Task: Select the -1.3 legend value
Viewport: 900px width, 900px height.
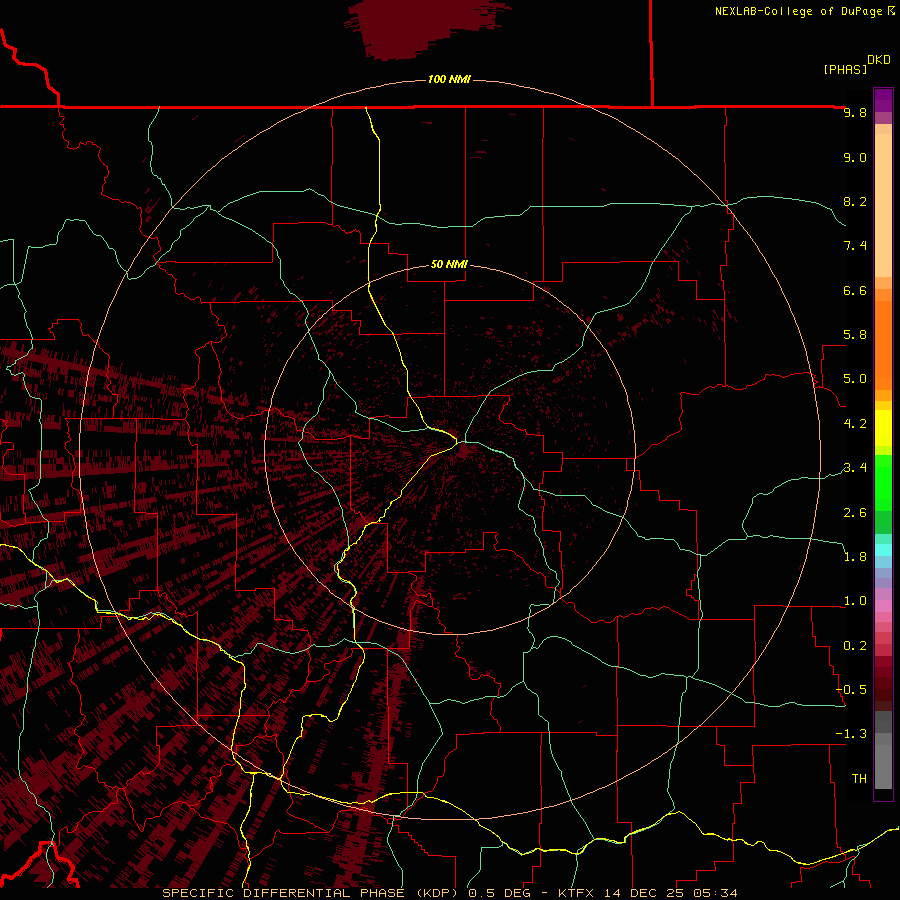Action: point(851,734)
